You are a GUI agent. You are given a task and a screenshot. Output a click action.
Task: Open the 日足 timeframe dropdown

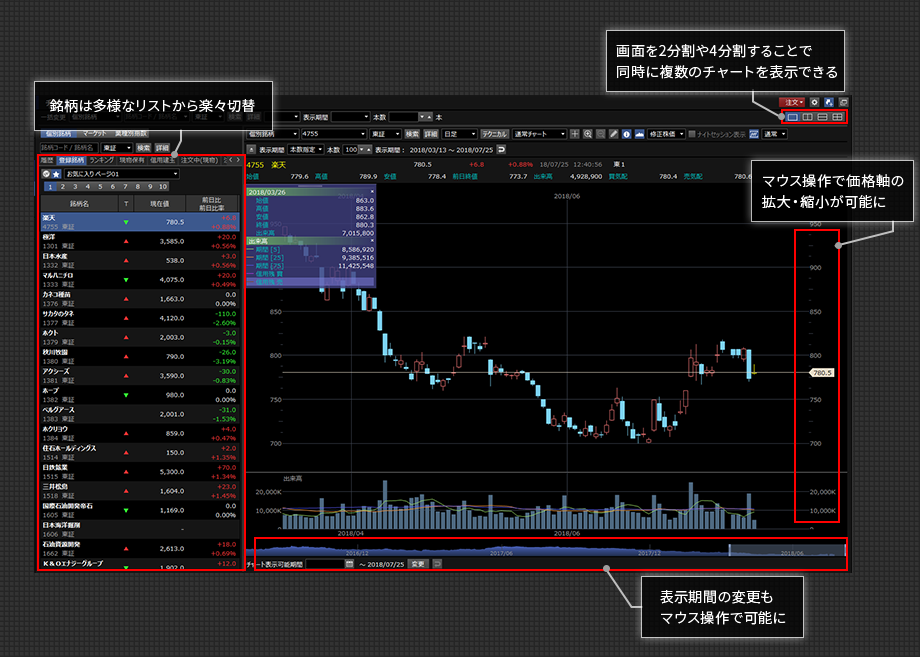tap(459, 134)
